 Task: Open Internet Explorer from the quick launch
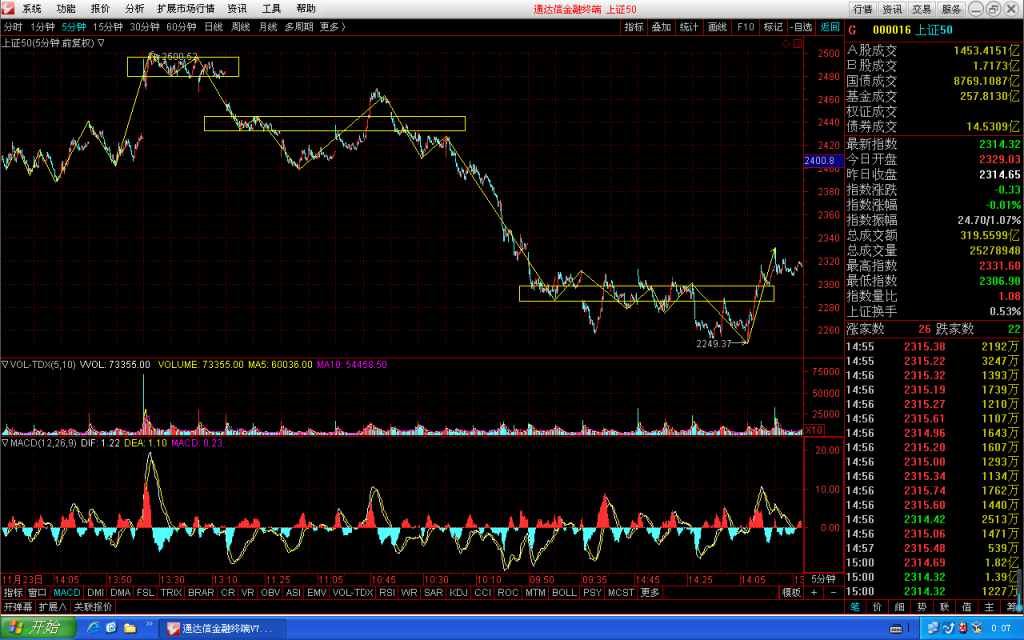[93, 628]
